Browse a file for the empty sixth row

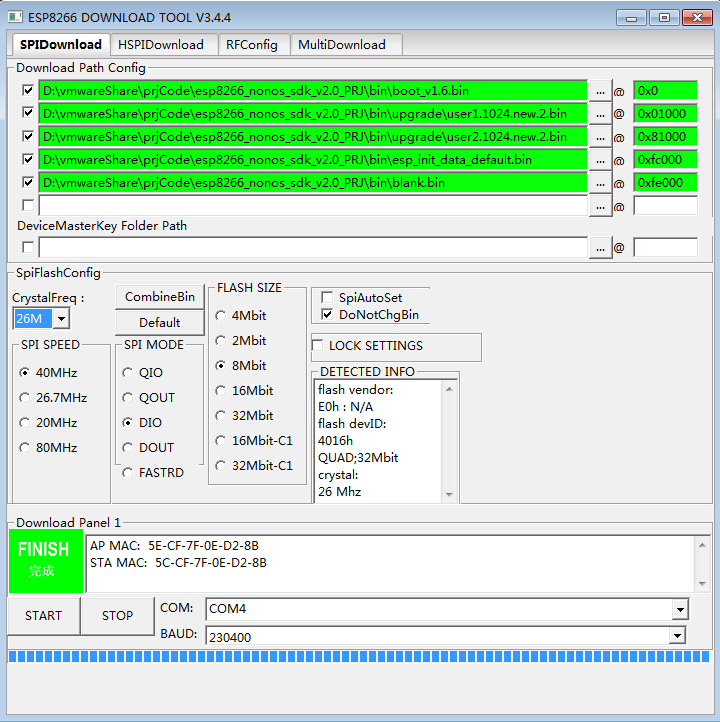600,206
